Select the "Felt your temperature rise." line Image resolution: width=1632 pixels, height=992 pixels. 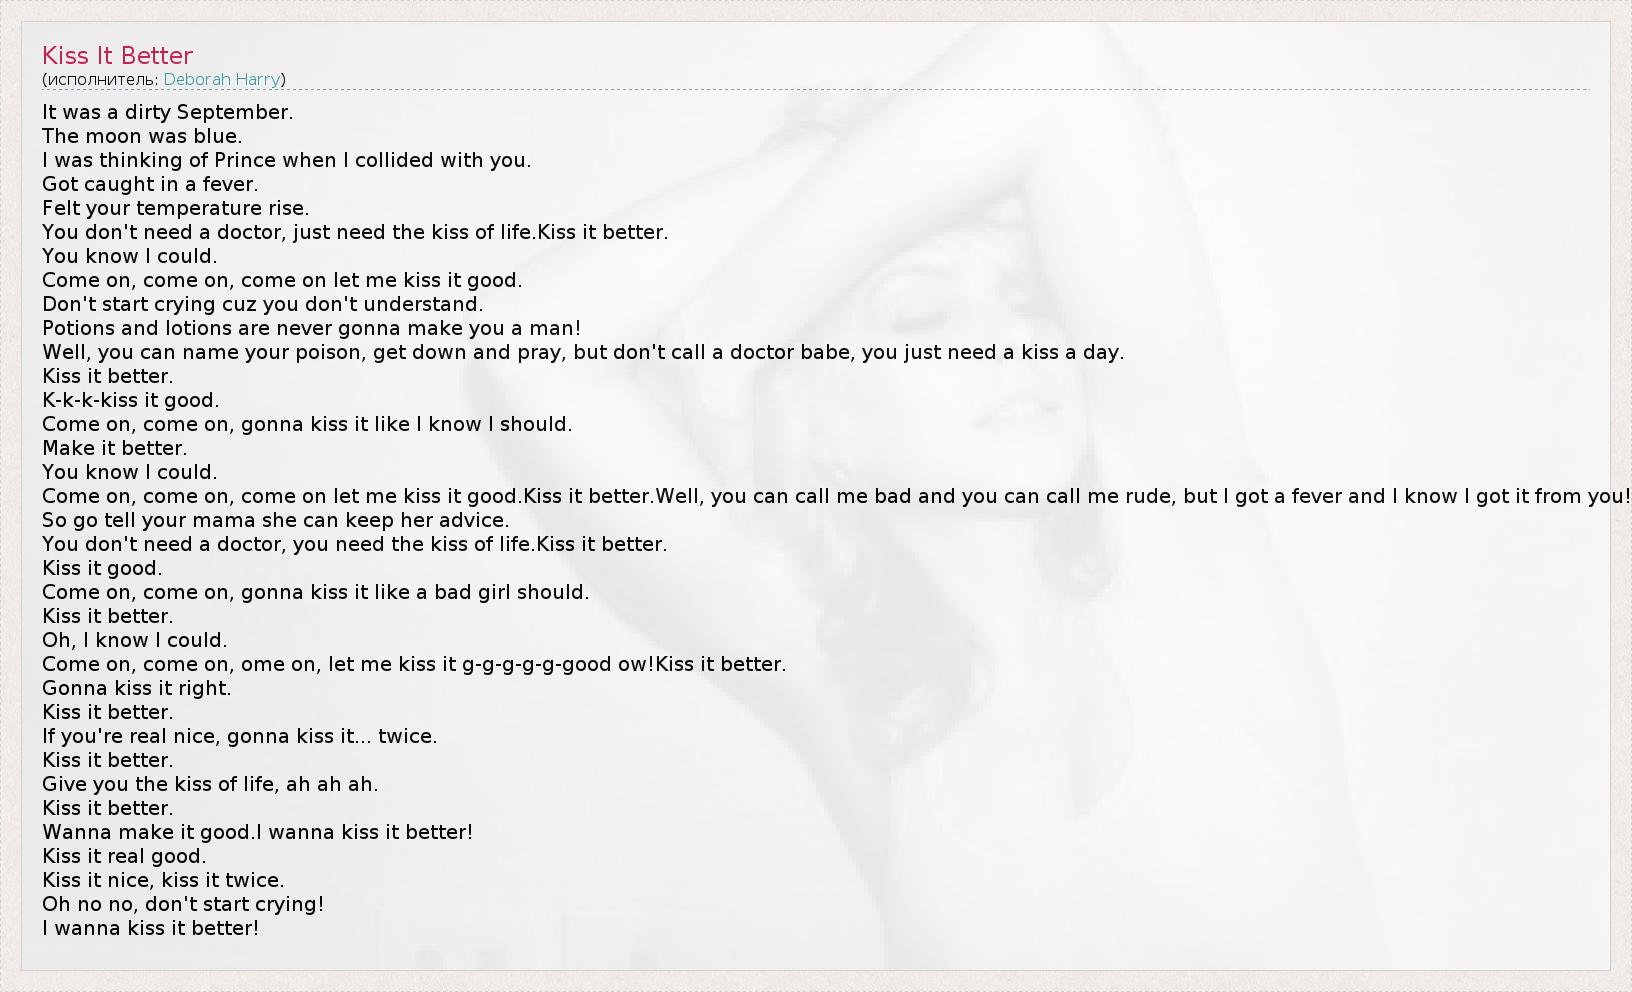tap(175, 208)
